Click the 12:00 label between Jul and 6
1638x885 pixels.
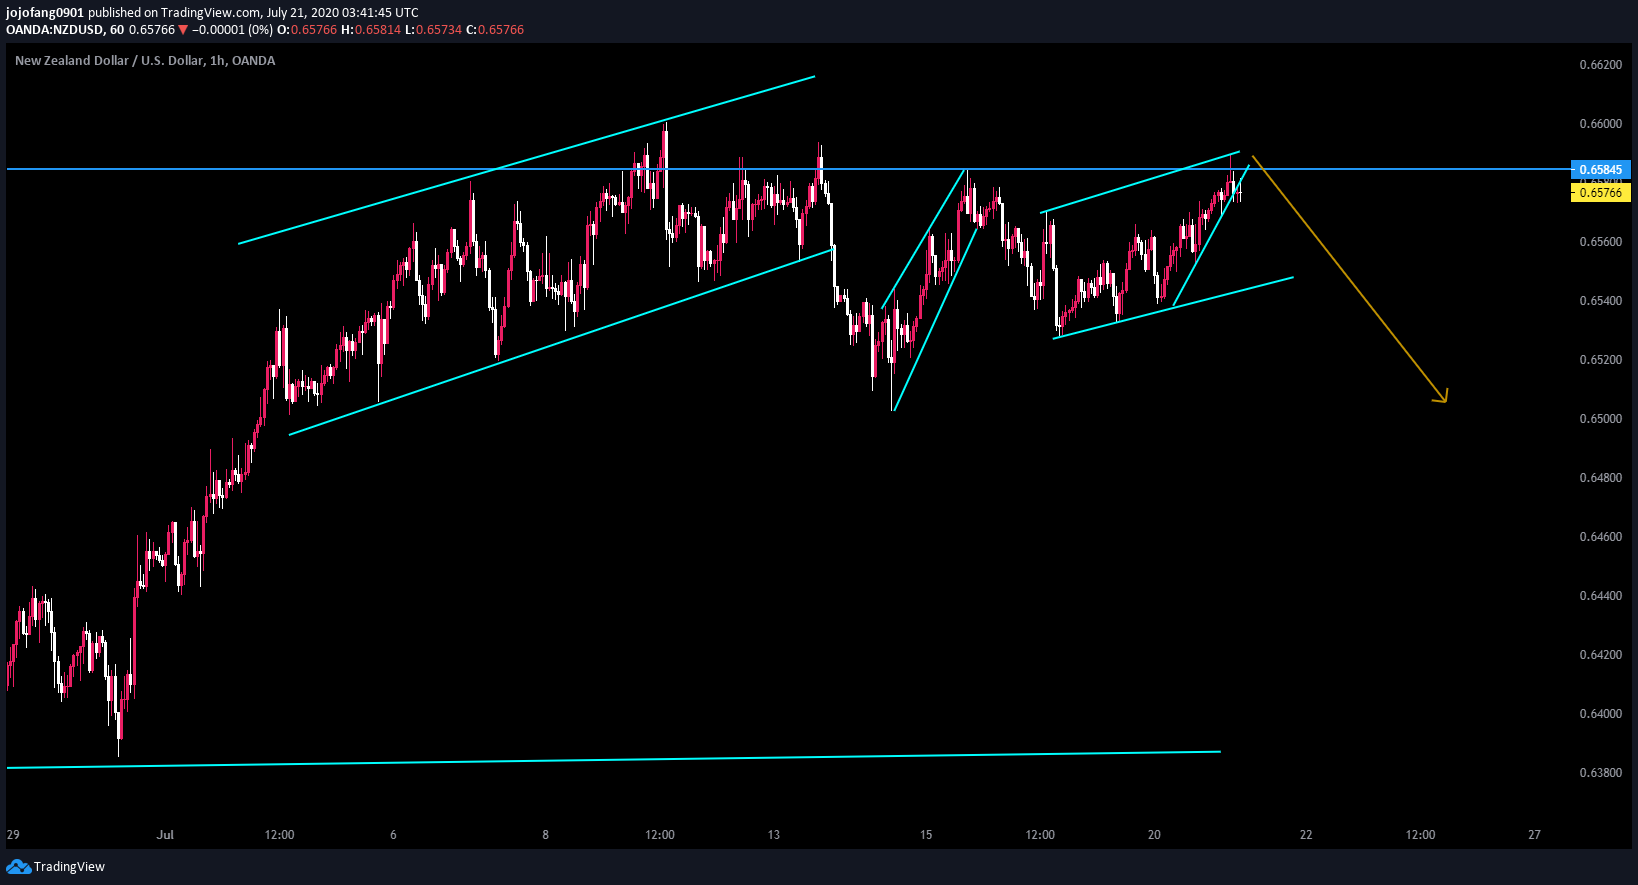[280, 835]
